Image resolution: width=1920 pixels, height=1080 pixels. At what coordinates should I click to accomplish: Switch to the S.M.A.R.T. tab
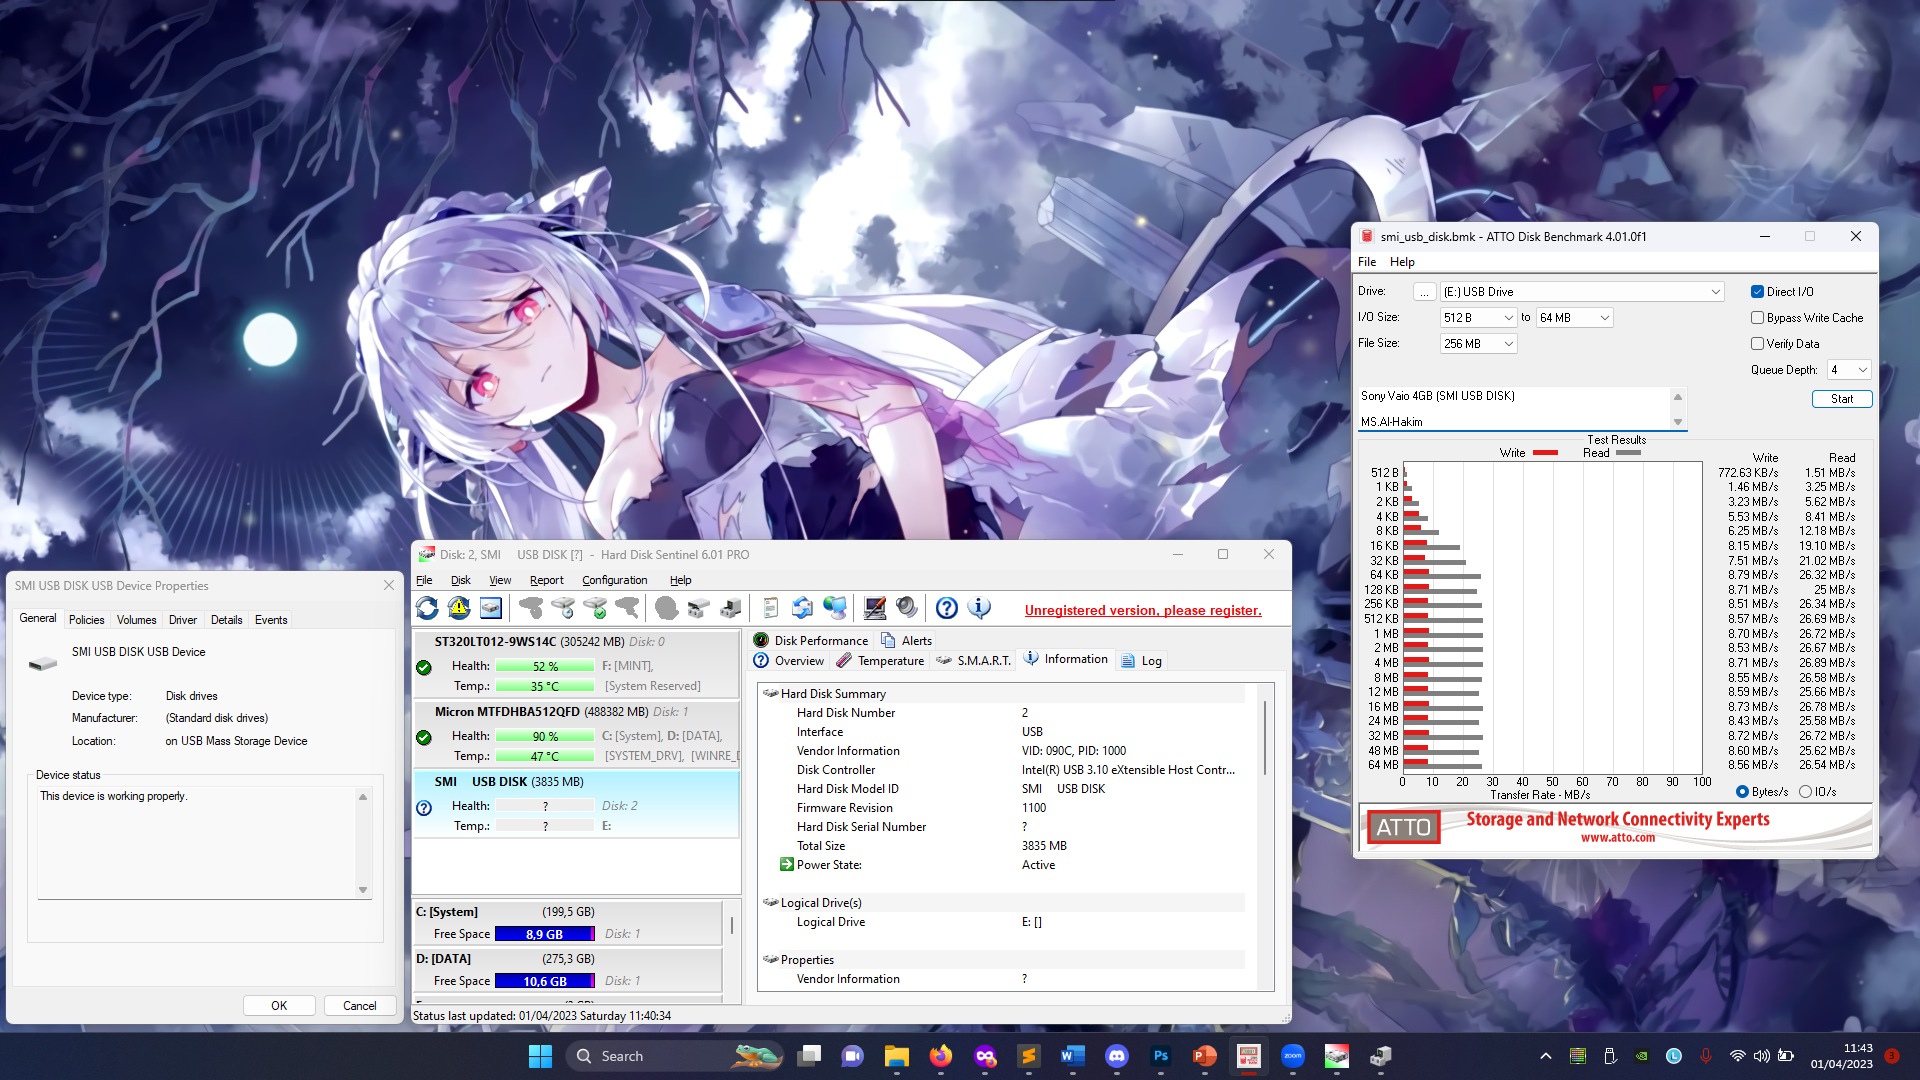click(x=974, y=661)
